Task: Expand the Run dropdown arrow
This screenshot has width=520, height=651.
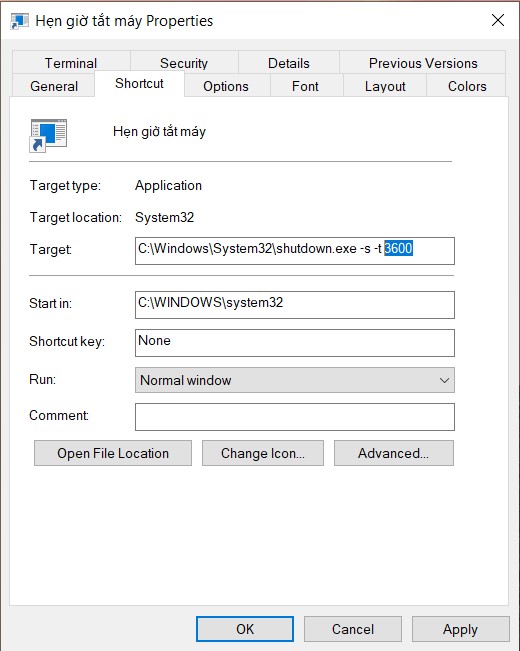Action: click(444, 380)
